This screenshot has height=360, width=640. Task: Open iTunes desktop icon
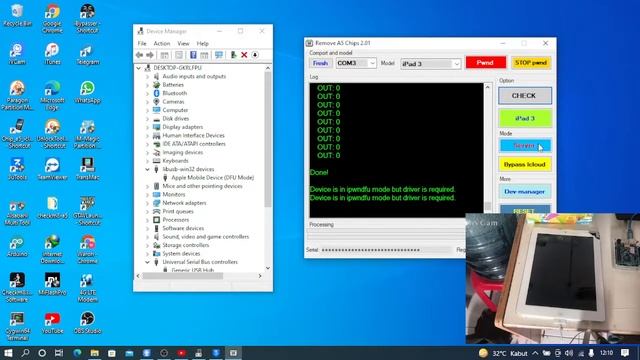[52, 53]
